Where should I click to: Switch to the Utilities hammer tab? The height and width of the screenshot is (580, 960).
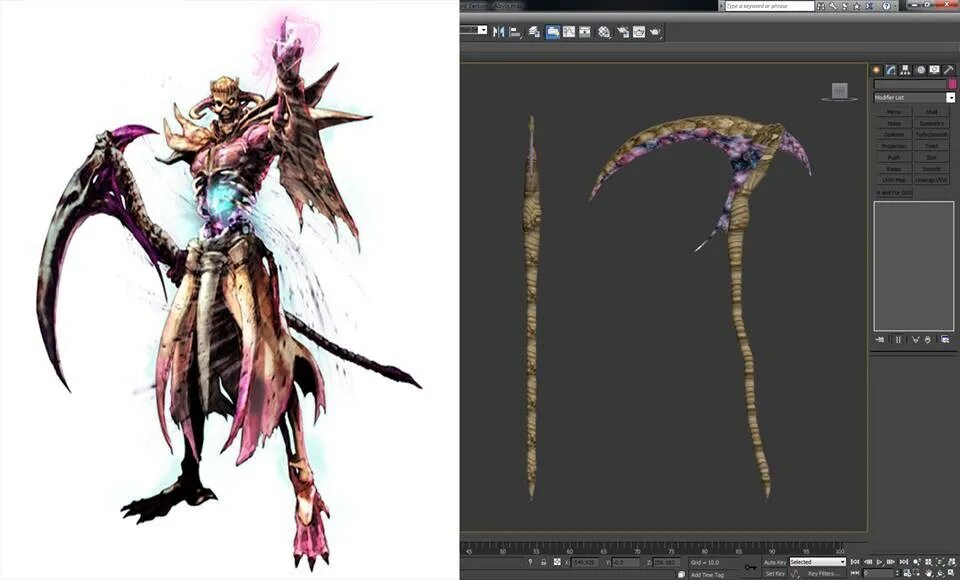949,70
